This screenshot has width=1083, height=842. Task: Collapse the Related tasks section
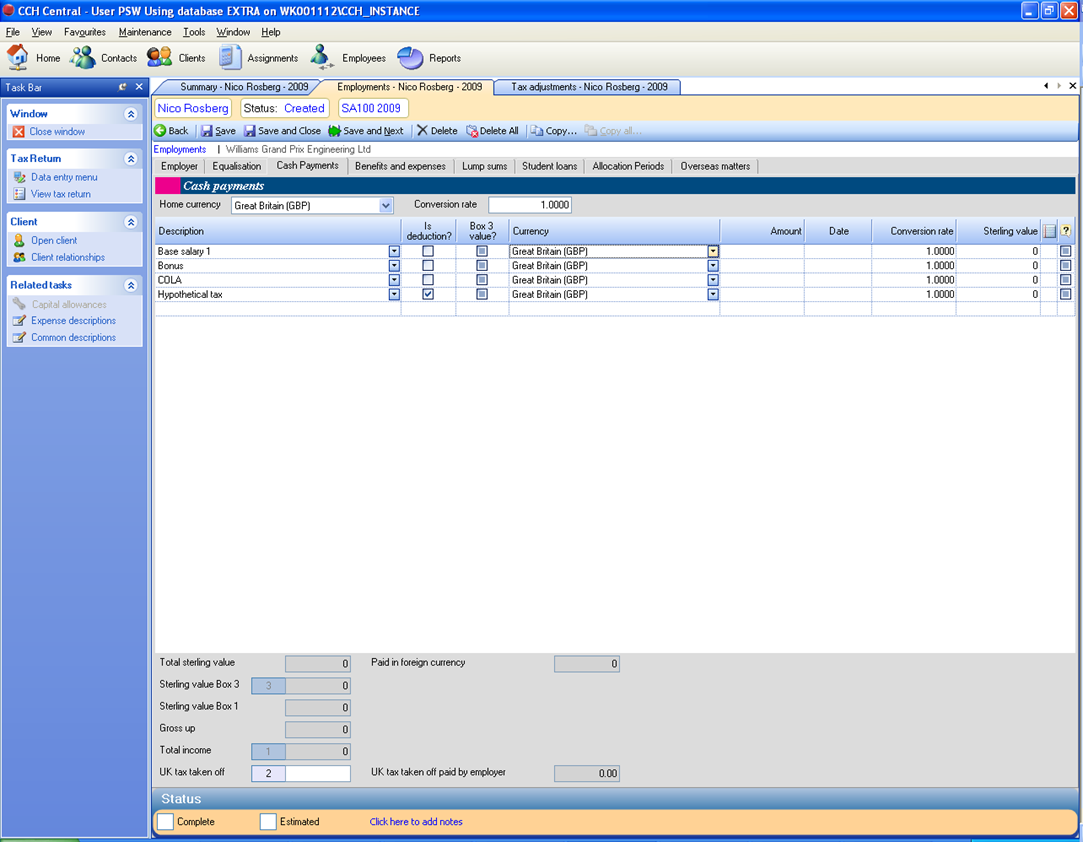pyautogui.click(x=131, y=285)
